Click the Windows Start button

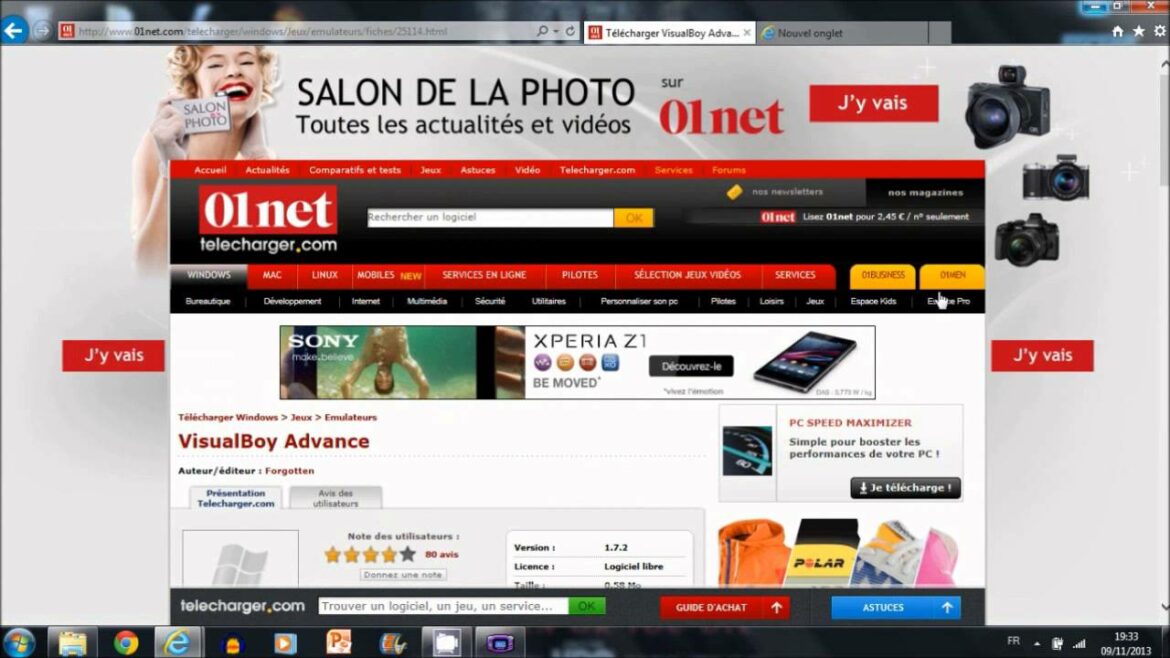click(x=19, y=645)
